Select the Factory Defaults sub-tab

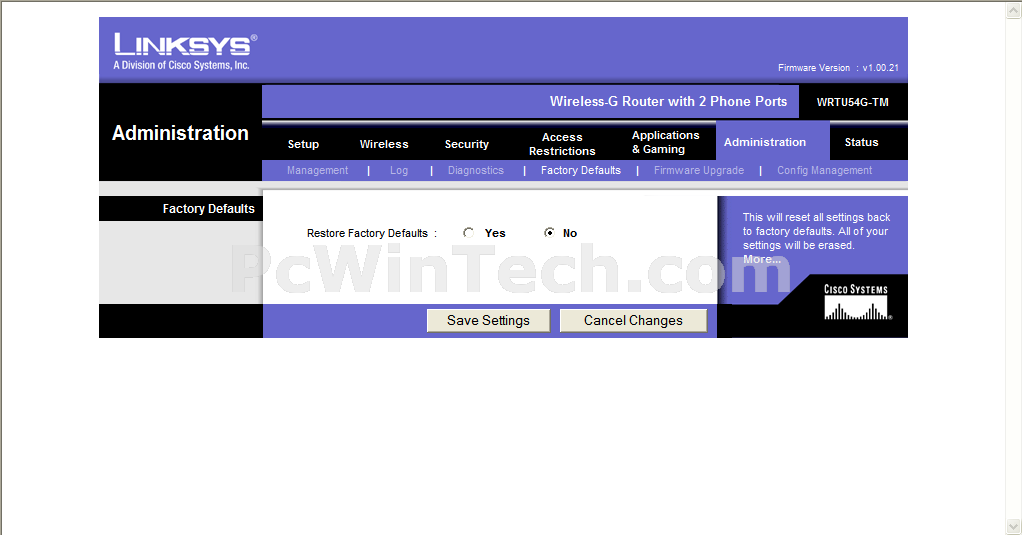pyautogui.click(x=581, y=170)
